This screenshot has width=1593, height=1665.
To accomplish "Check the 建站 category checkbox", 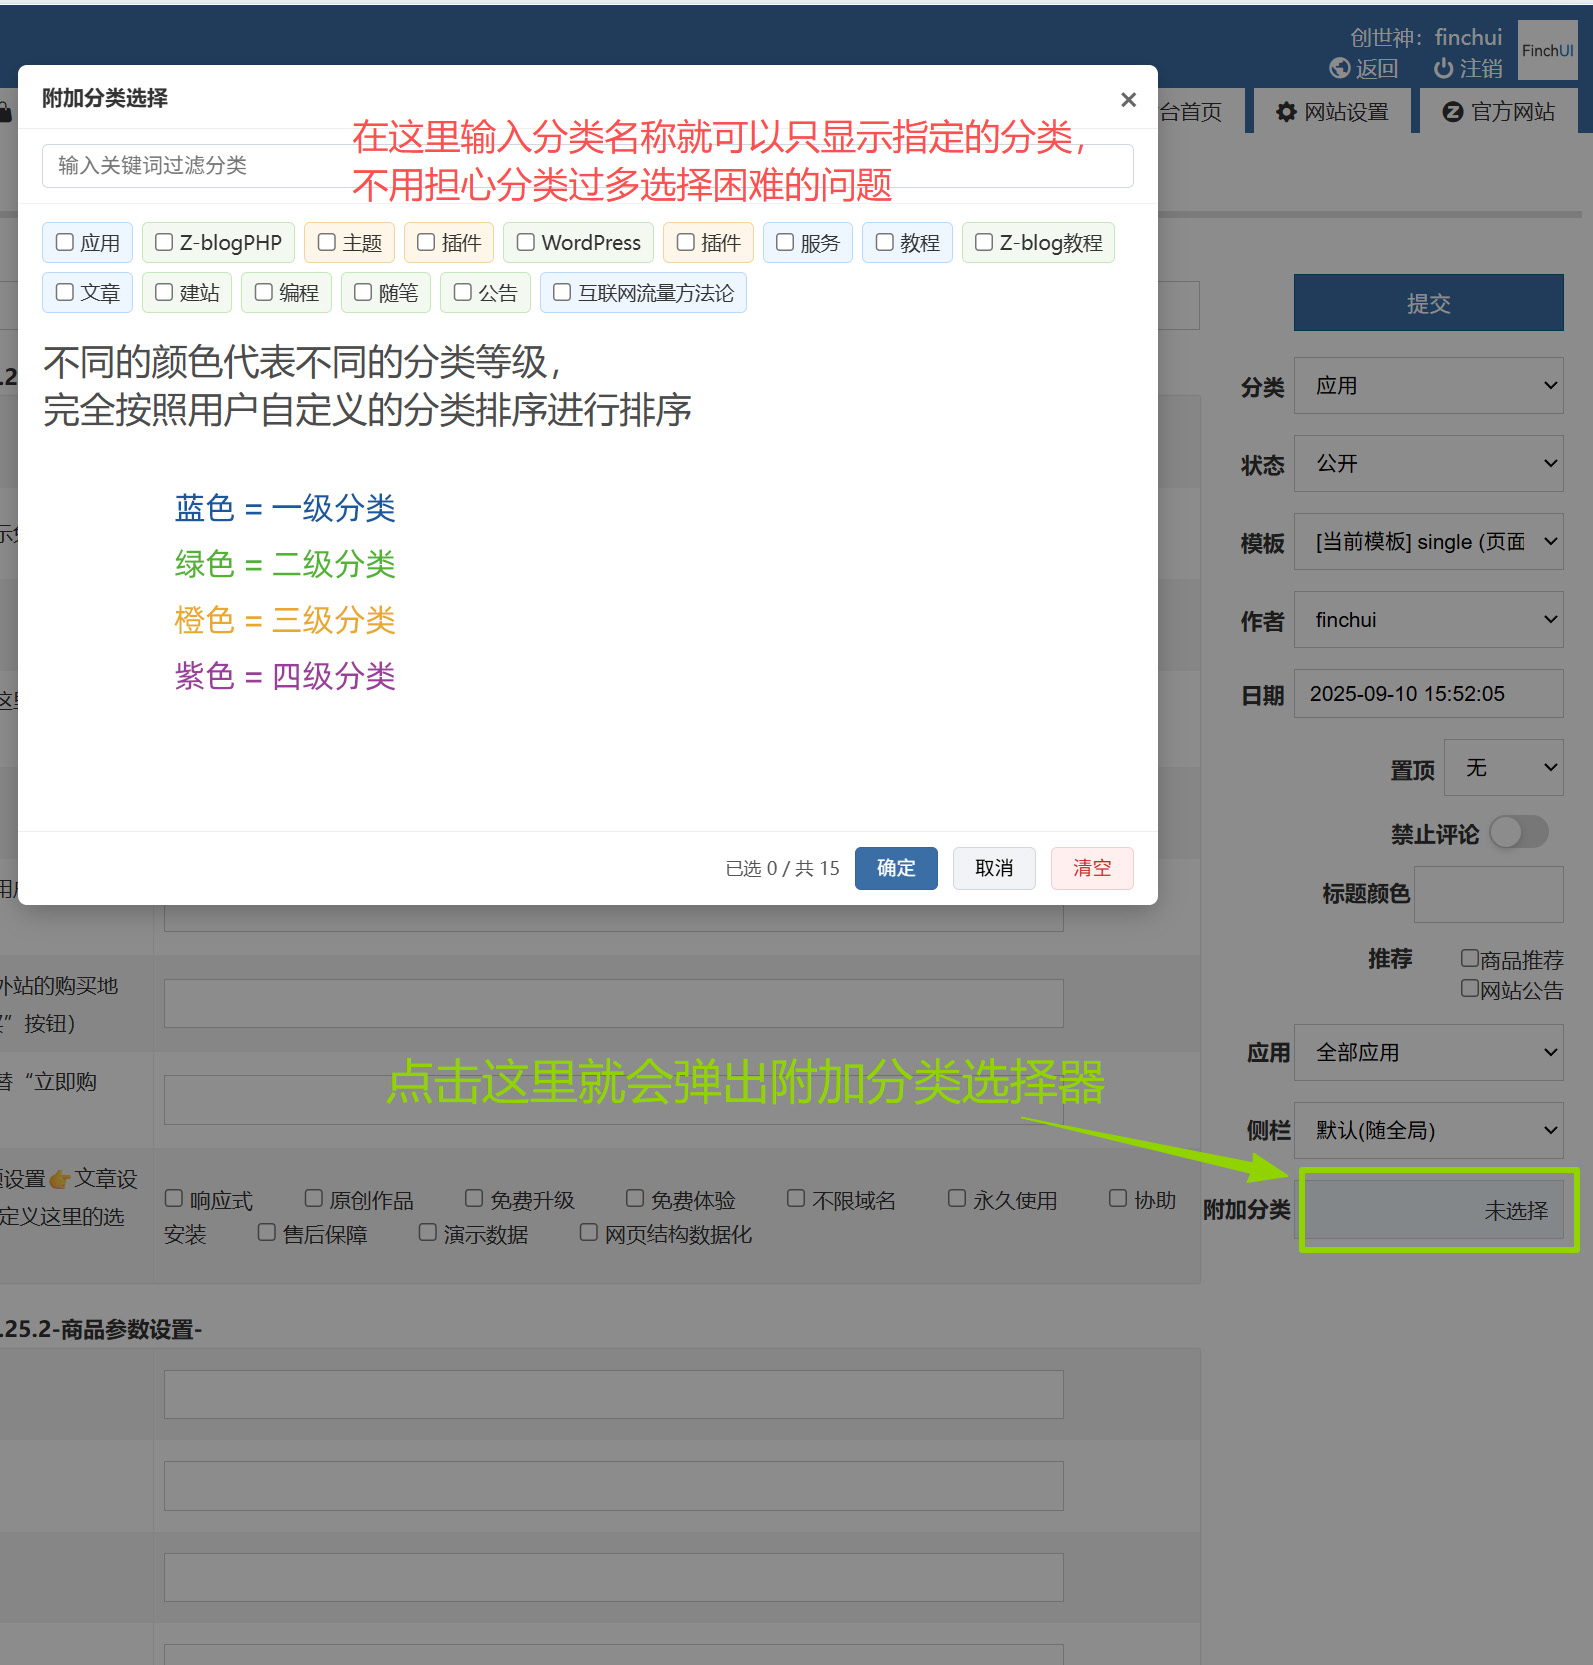I will (164, 292).
